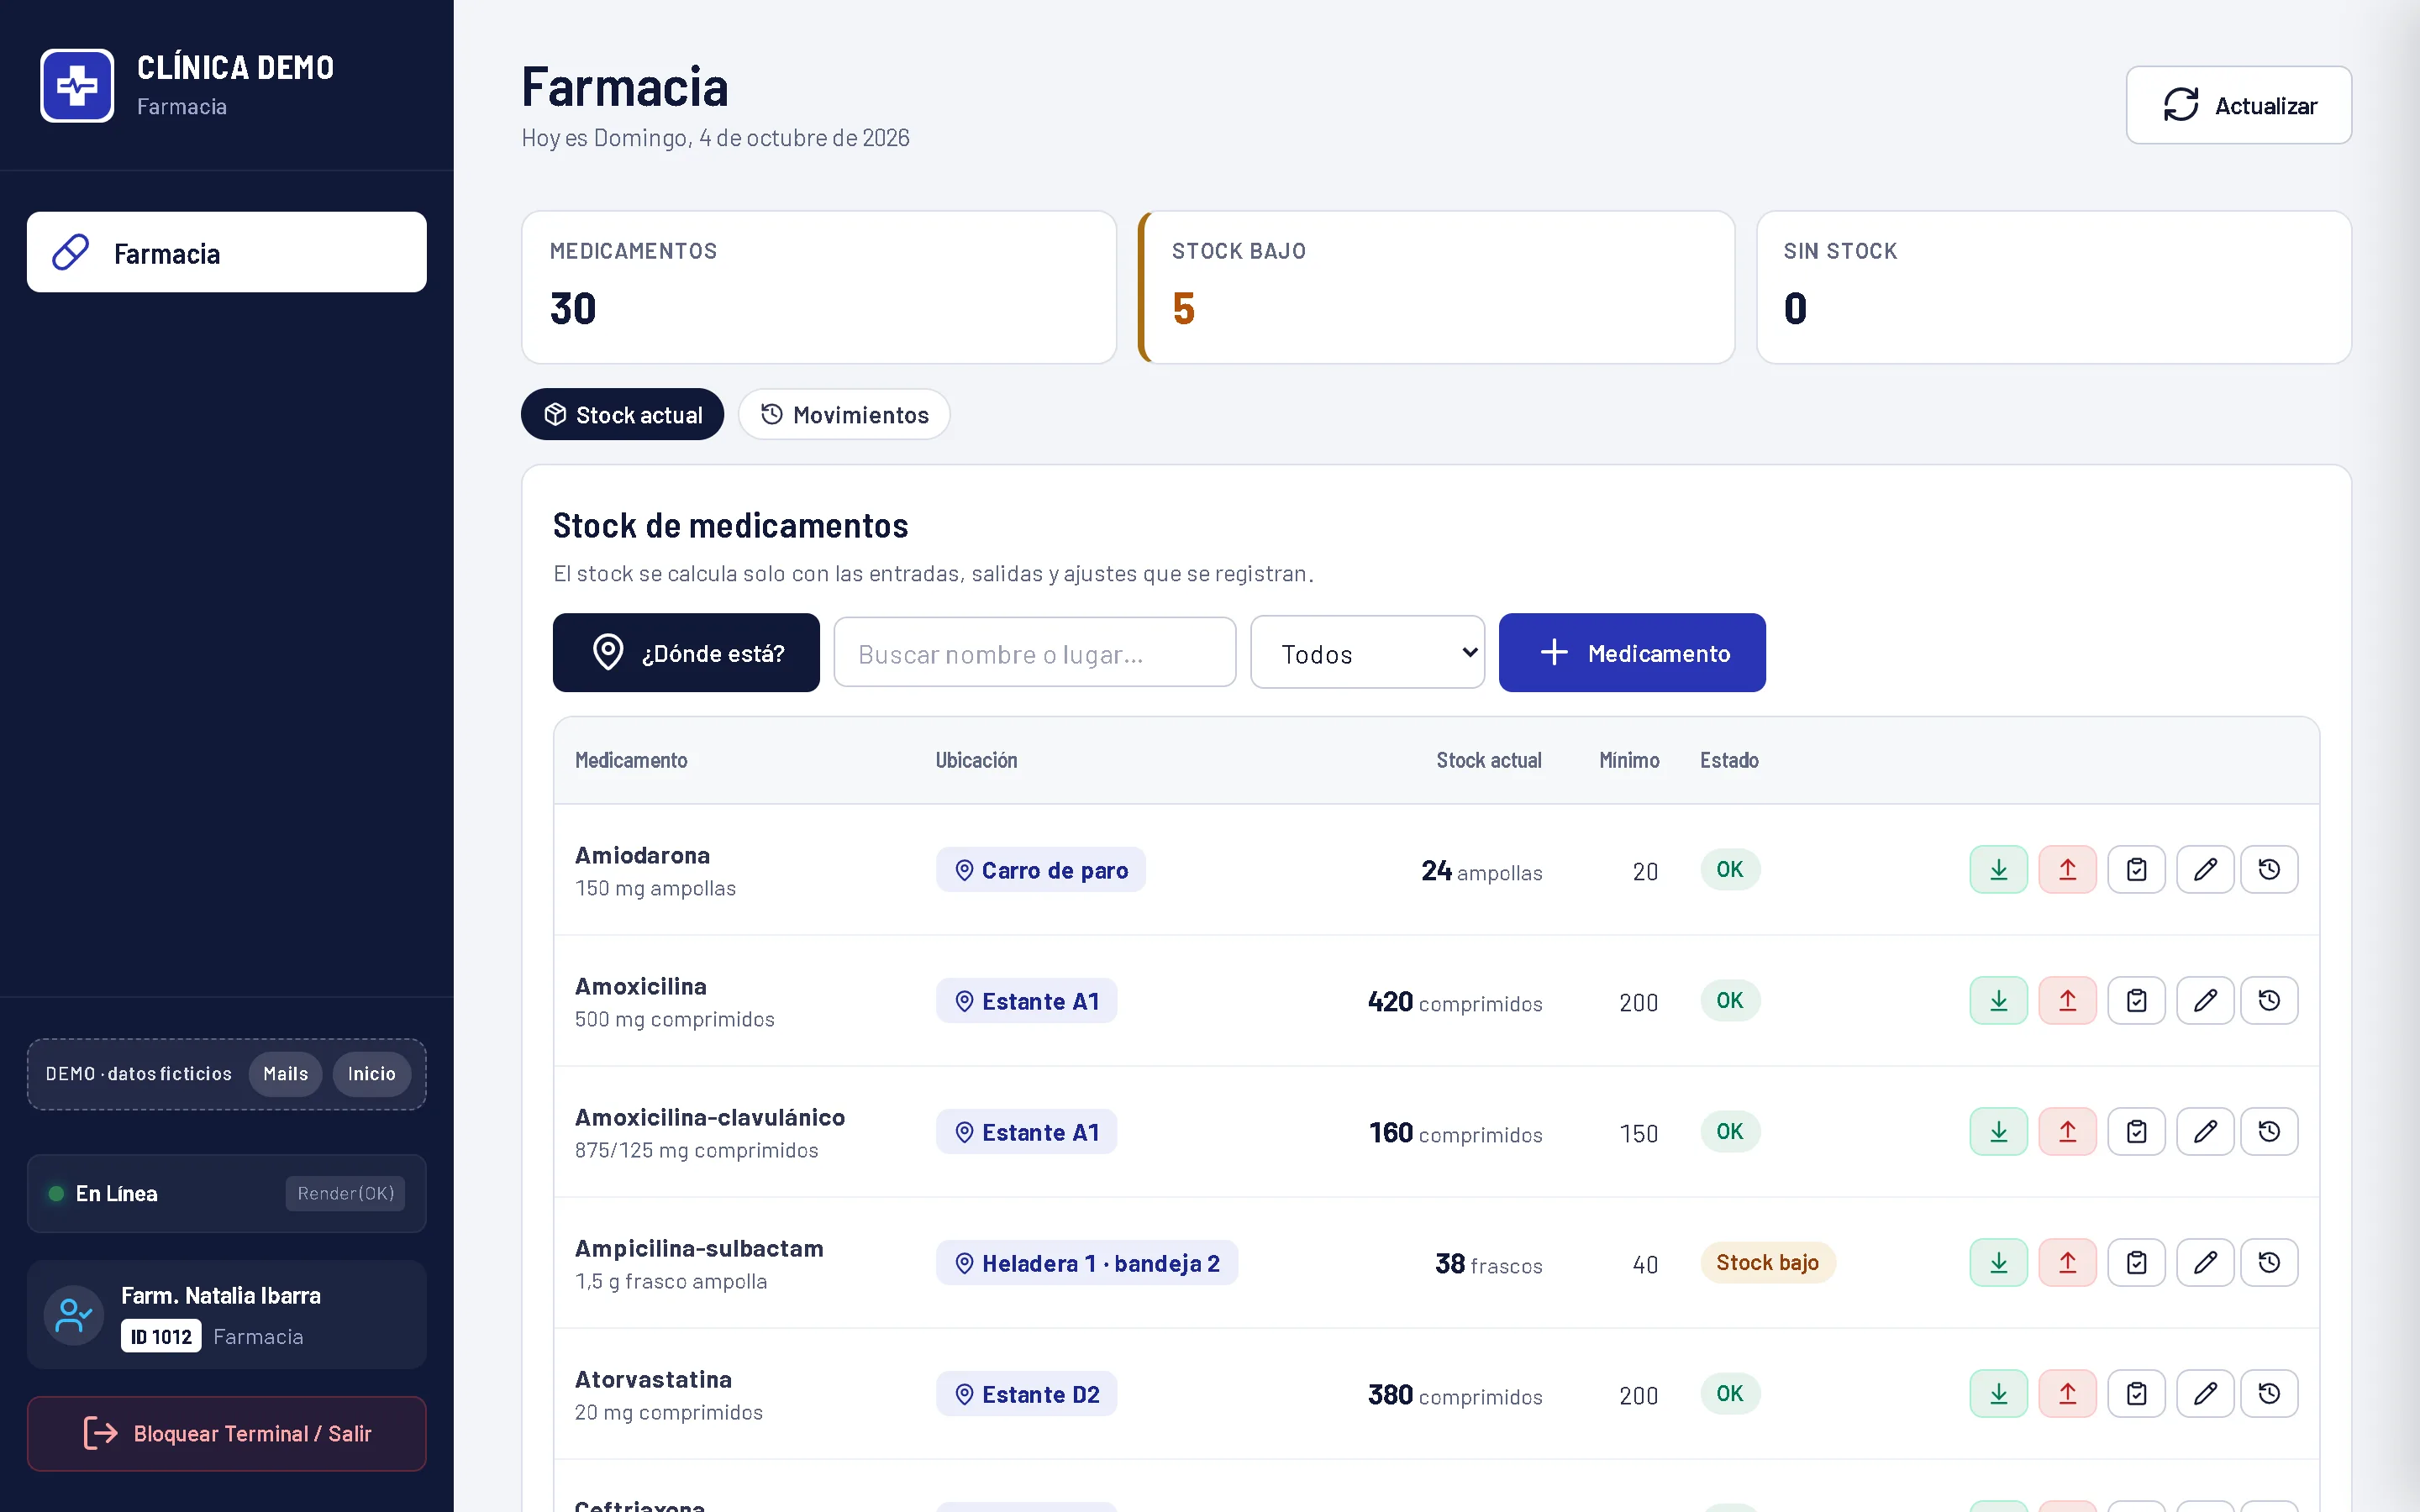Image resolution: width=2420 pixels, height=1512 pixels.
Task: Edit Amoxicilina 500 mg with pencil icon
Action: 2205,1001
